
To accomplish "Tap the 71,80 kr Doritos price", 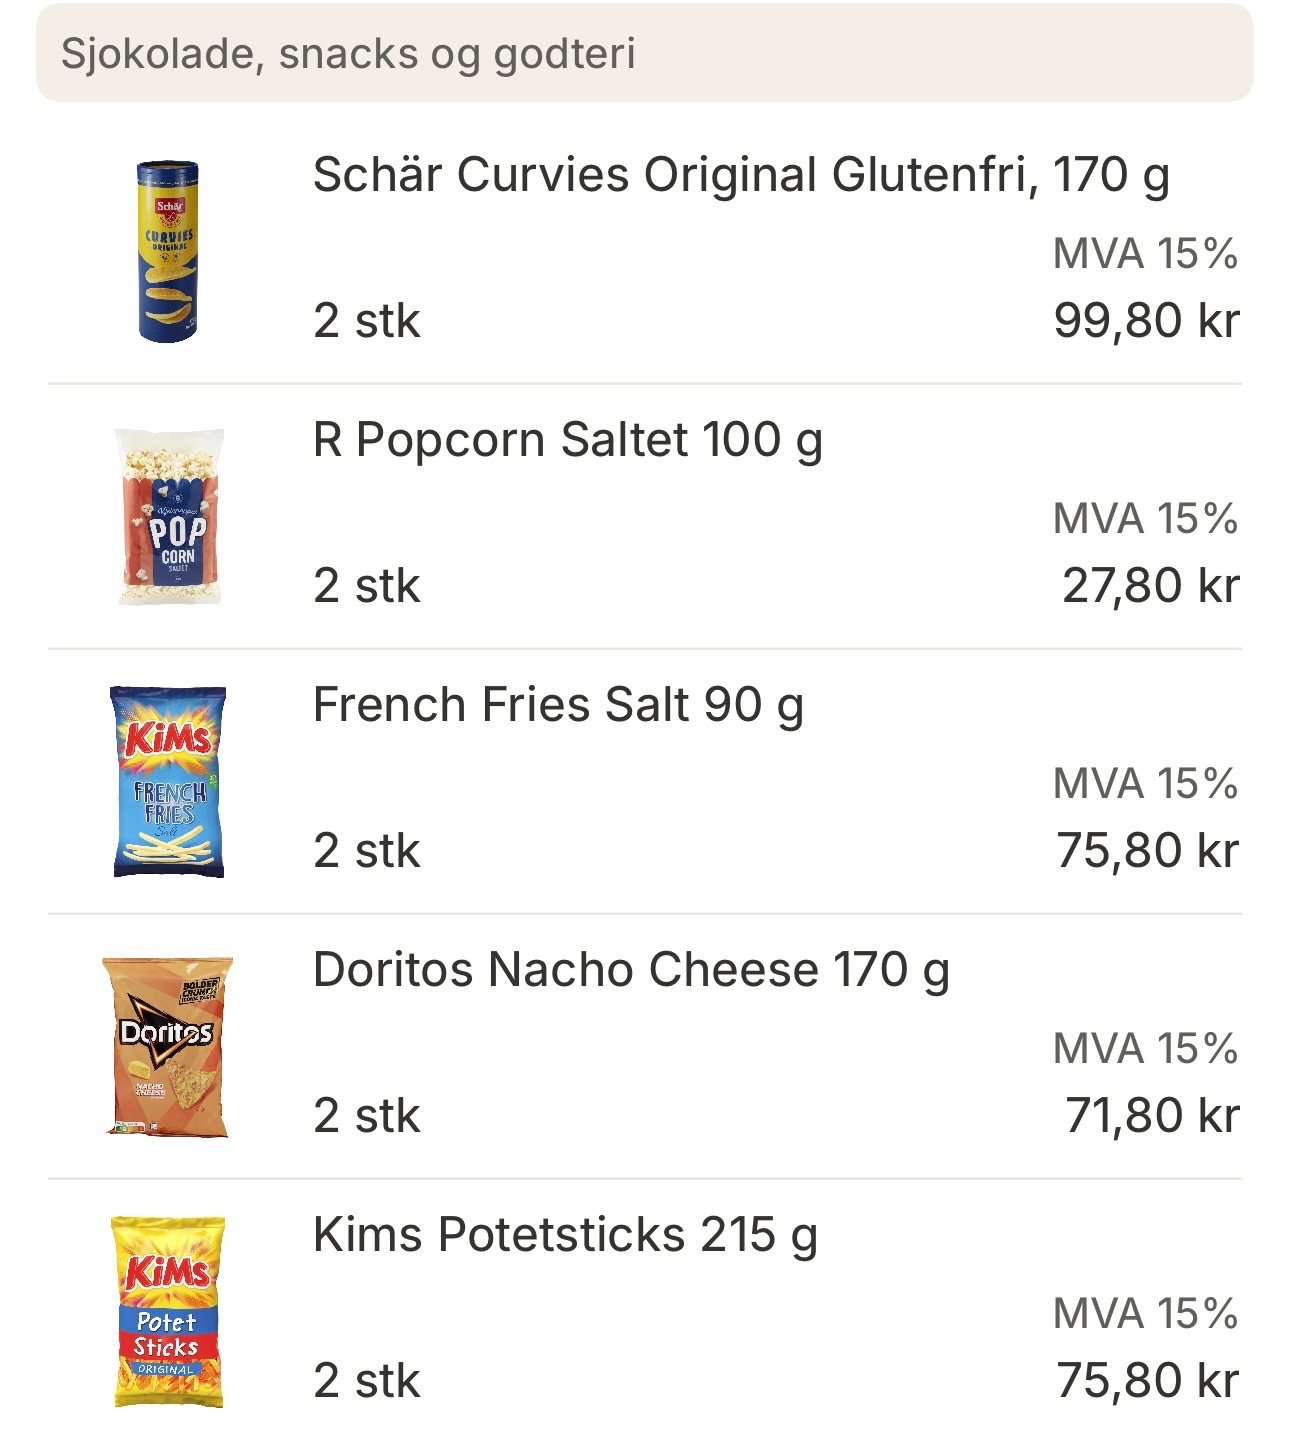I will tap(1152, 1116).
